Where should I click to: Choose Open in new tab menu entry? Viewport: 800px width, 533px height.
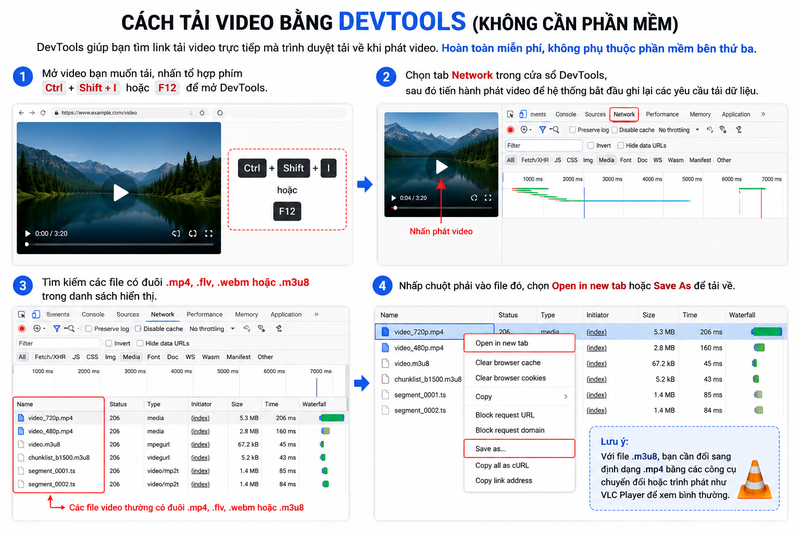[x=519, y=343]
